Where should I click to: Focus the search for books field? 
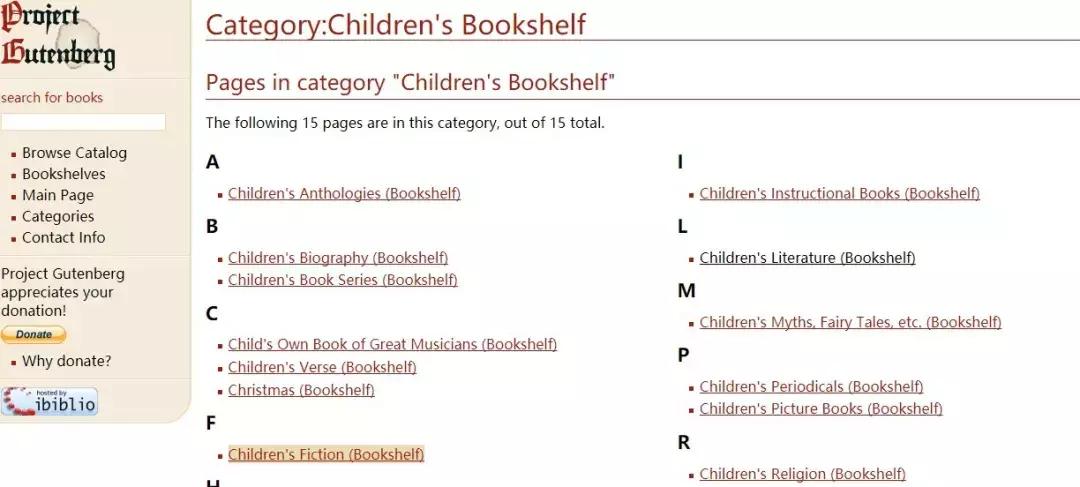83,122
